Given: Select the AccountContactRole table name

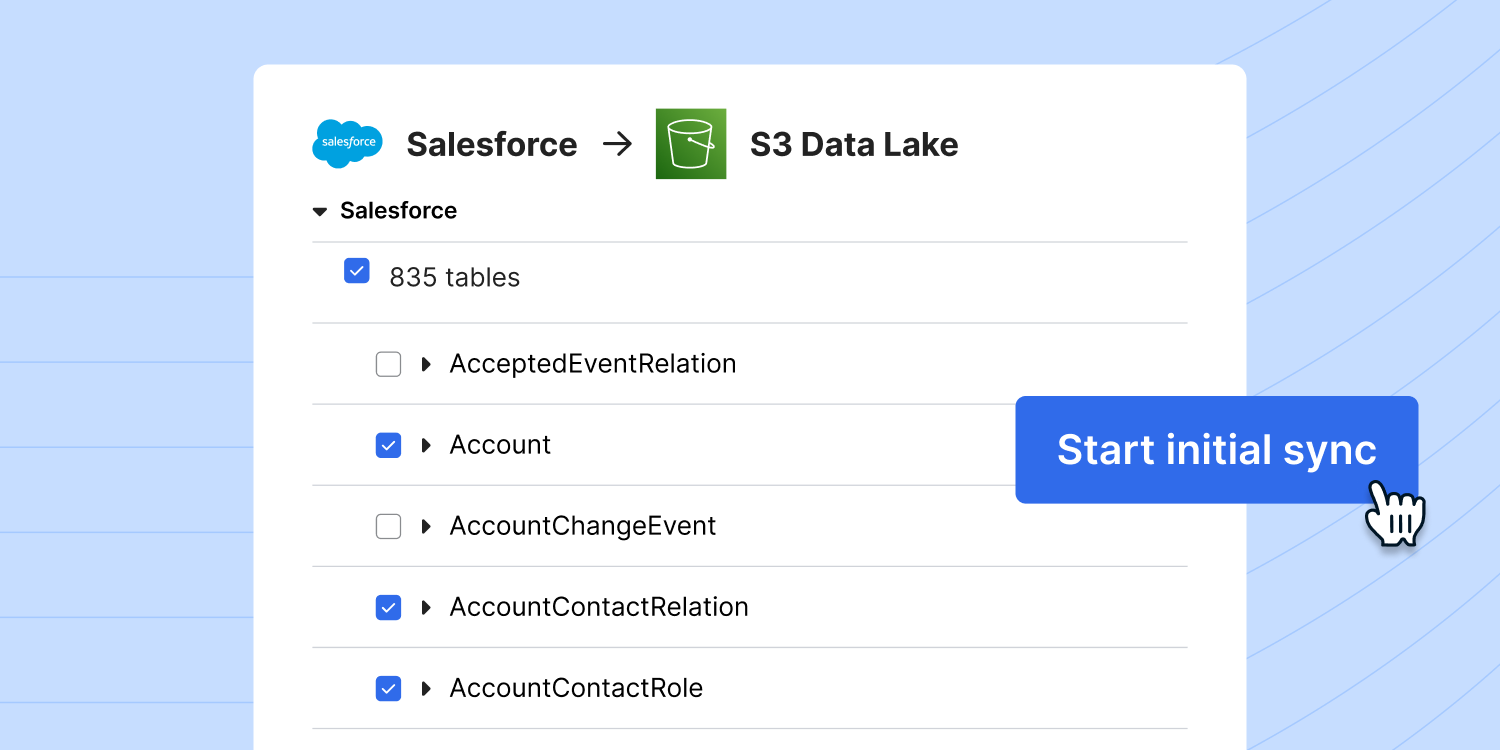Looking at the screenshot, I should 576,688.
